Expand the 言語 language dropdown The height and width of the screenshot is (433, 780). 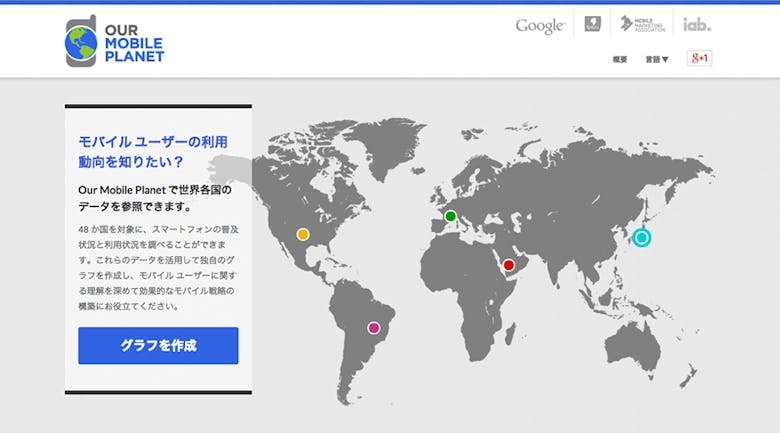[656, 59]
